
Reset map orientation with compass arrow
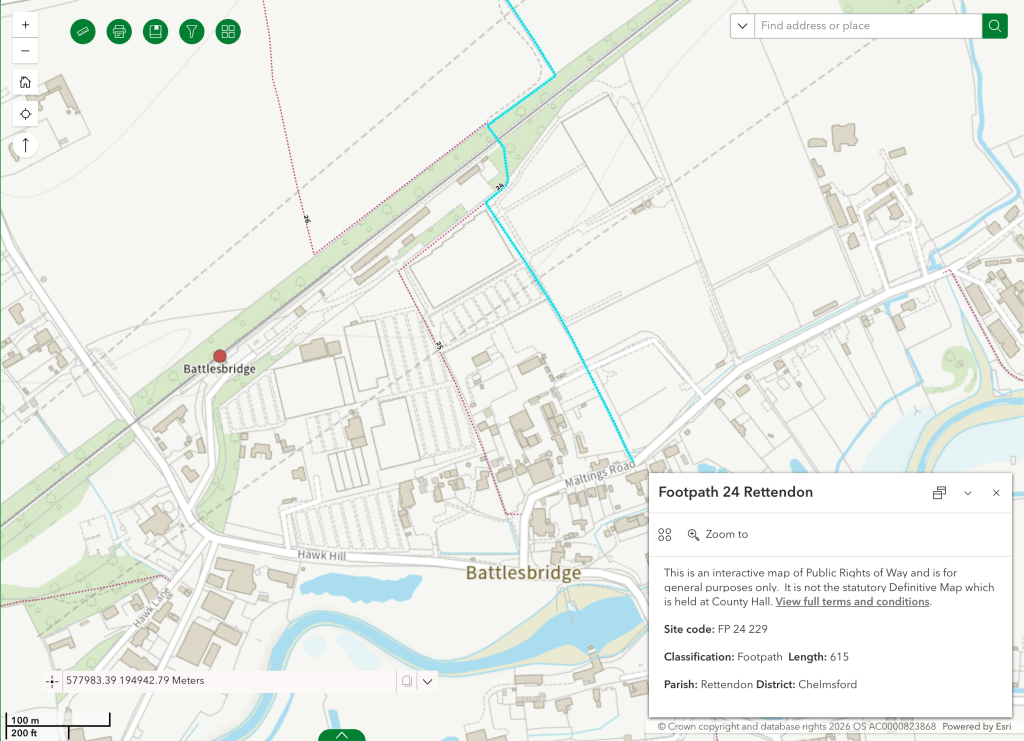26,145
